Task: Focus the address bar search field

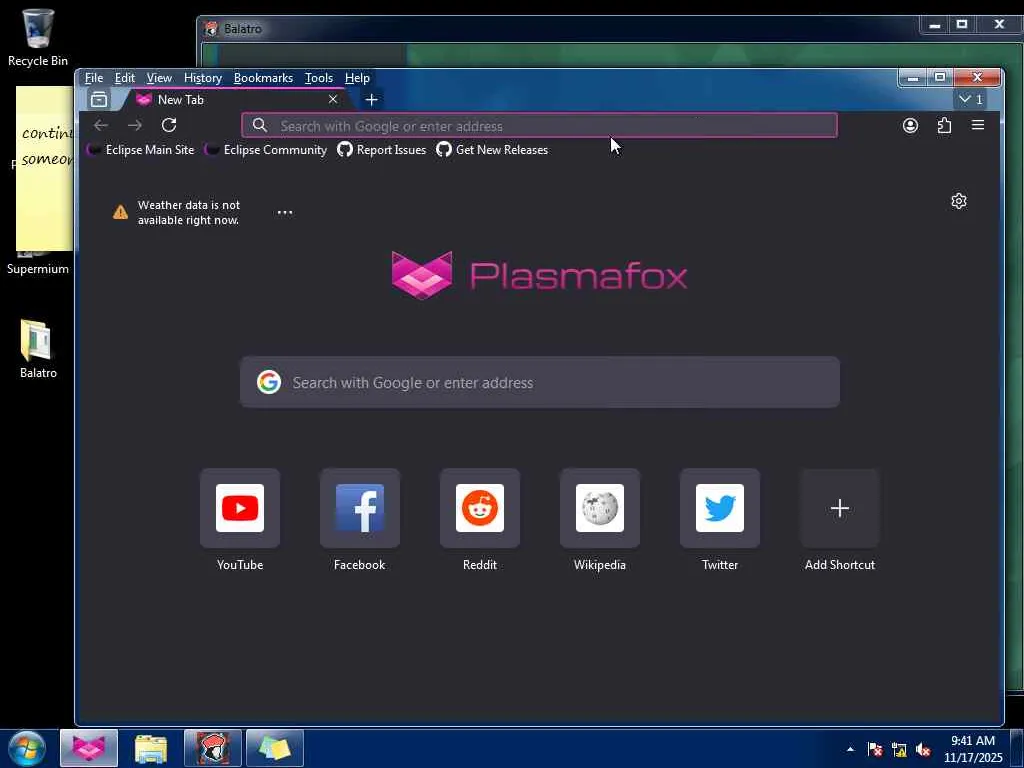Action: [x=539, y=125]
